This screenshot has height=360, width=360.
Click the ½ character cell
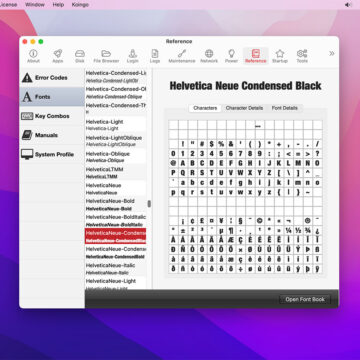coord(298,230)
